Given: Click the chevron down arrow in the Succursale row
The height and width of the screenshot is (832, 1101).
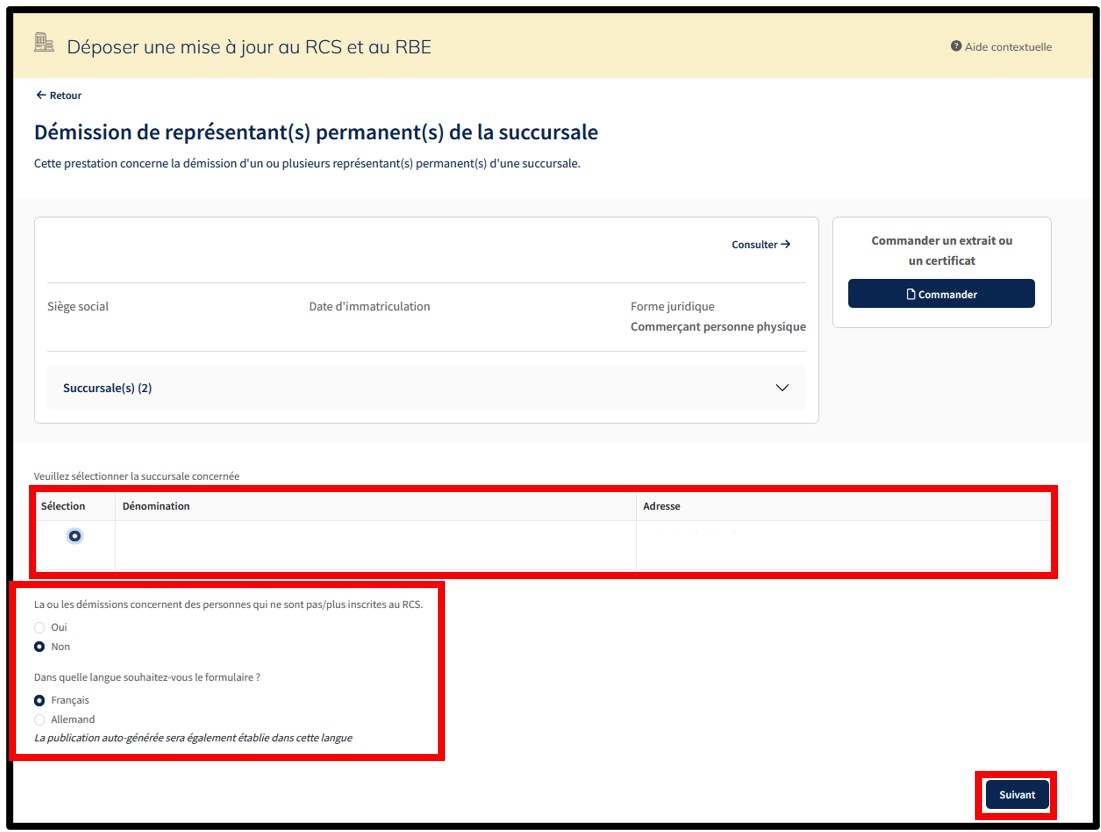Looking at the screenshot, I should 782,388.
